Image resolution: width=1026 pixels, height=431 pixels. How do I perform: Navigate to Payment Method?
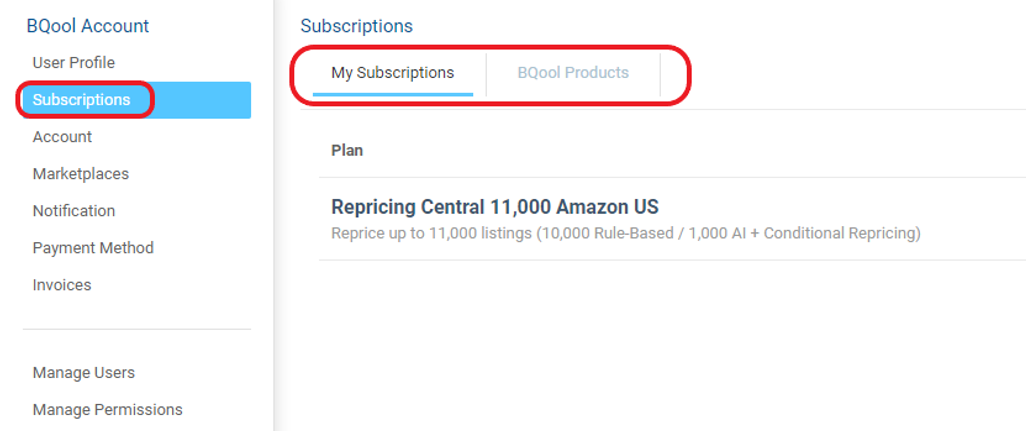click(x=93, y=248)
